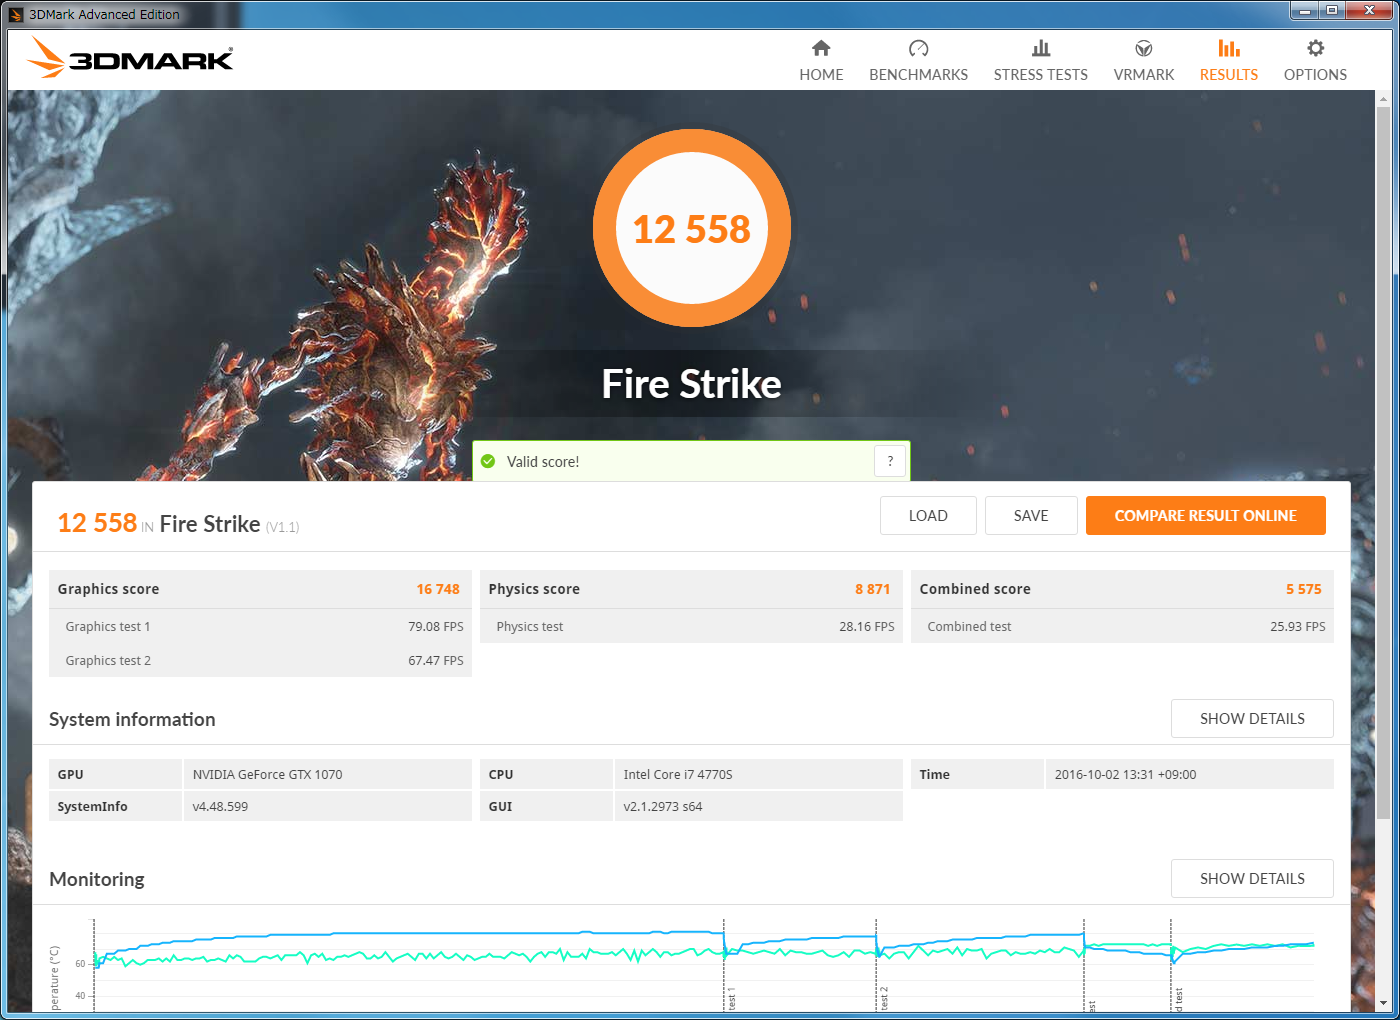
Task: Click the Valid score! message text
Action: (543, 462)
